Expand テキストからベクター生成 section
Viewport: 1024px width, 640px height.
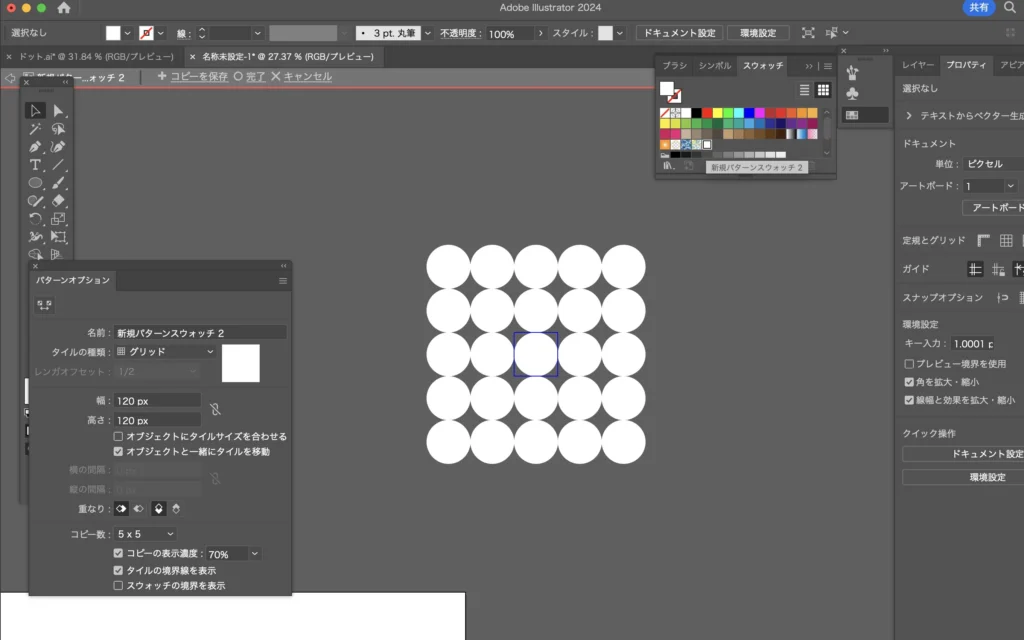pyautogui.click(x=909, y=116)
